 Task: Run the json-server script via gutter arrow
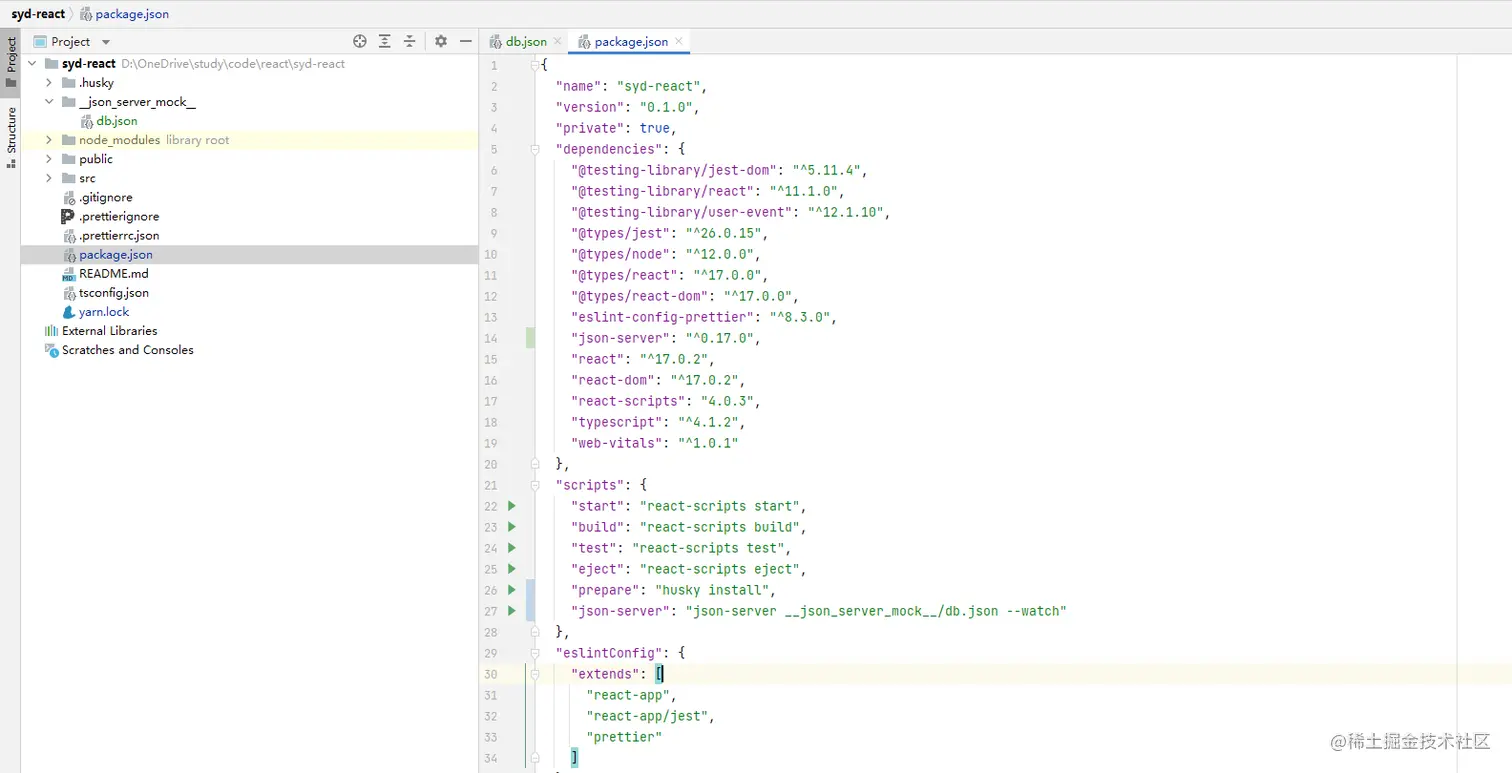tap(512, 611)
